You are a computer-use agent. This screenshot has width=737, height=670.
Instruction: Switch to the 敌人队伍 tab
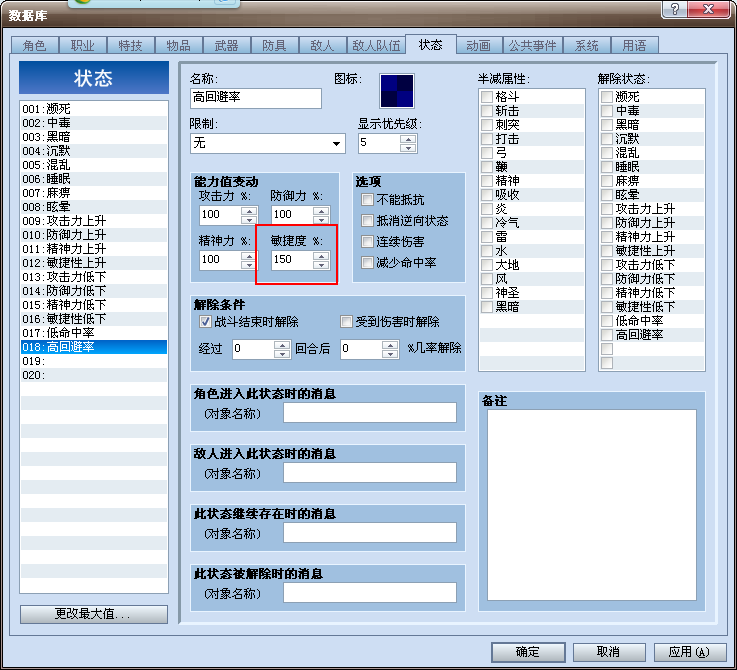pyautogui.click(x=376, y=46)
